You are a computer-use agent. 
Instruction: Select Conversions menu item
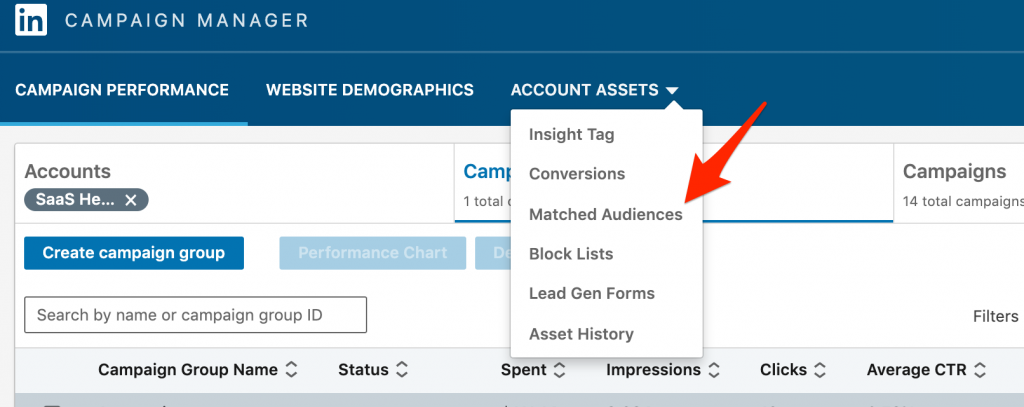click(577, 174)
